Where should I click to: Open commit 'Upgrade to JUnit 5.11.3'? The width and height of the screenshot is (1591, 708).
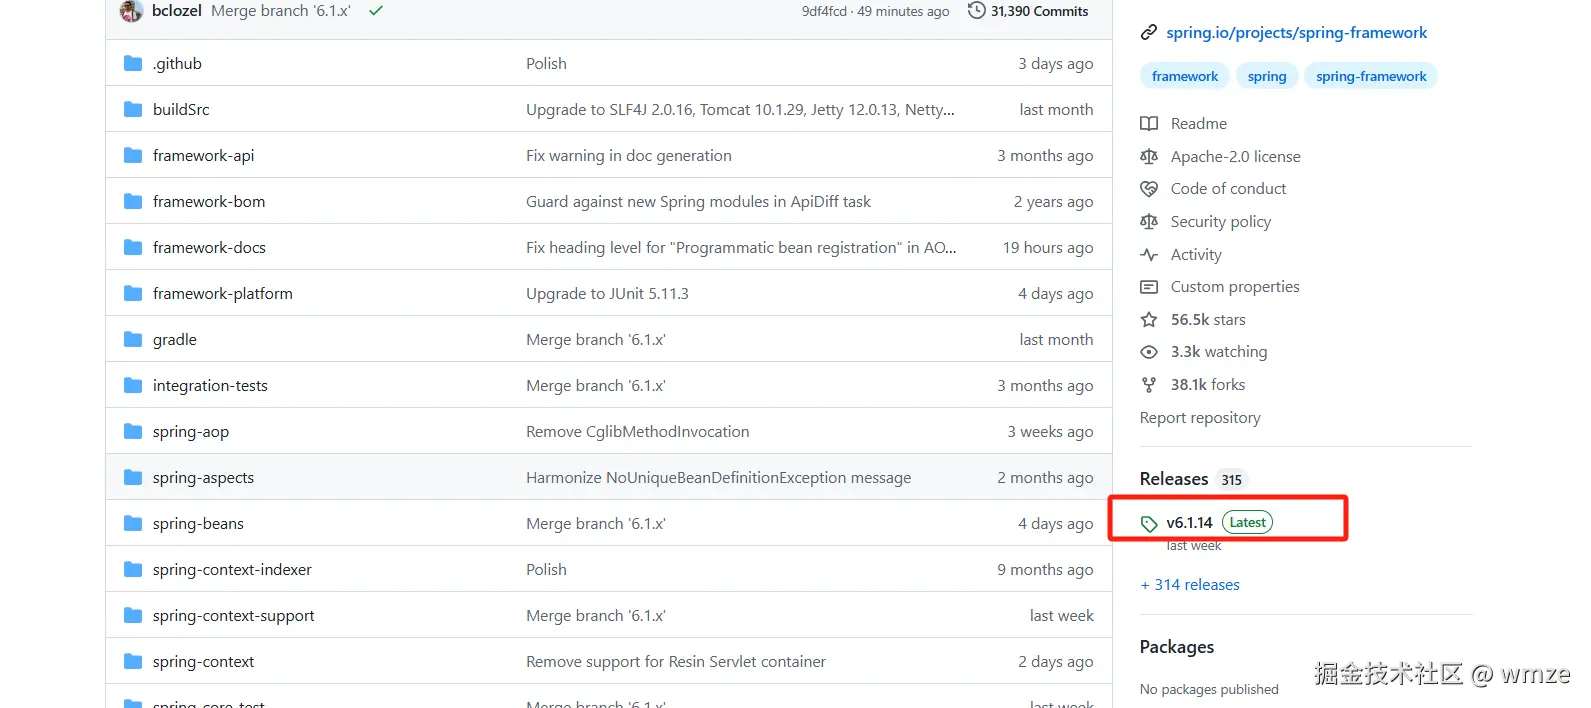607,293
